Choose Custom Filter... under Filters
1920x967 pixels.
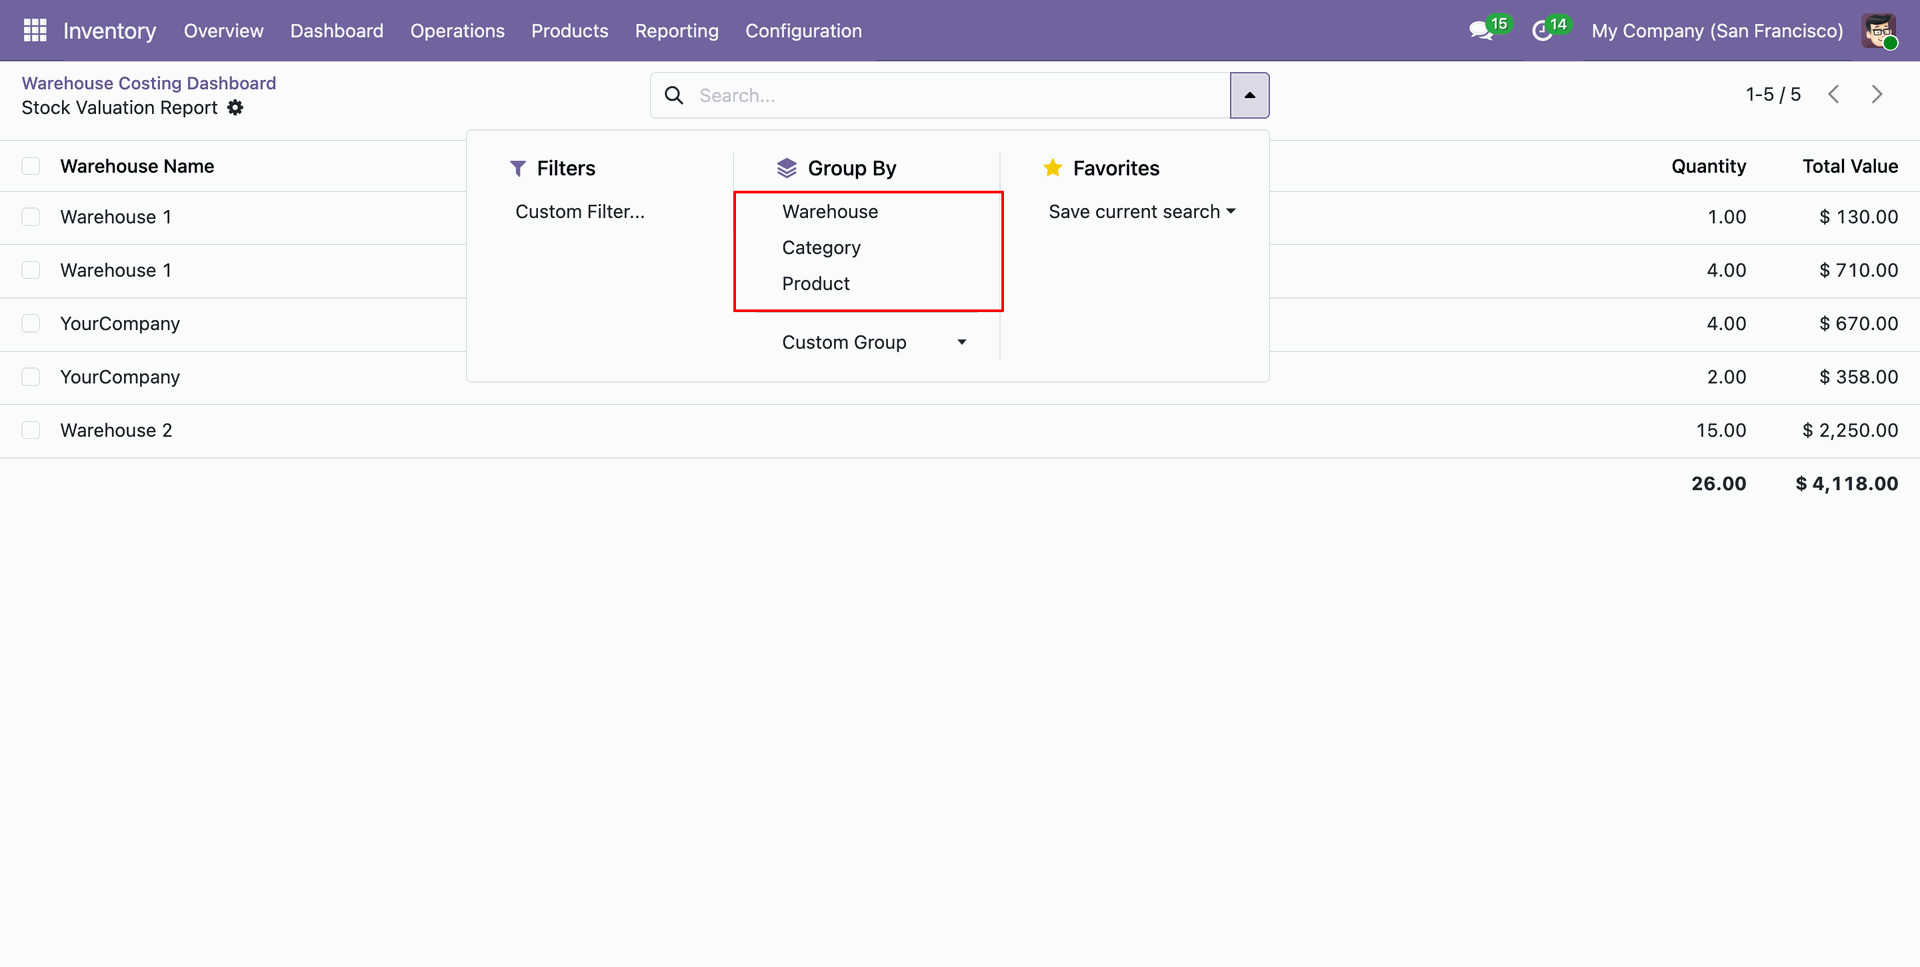(x=580, y=211)
